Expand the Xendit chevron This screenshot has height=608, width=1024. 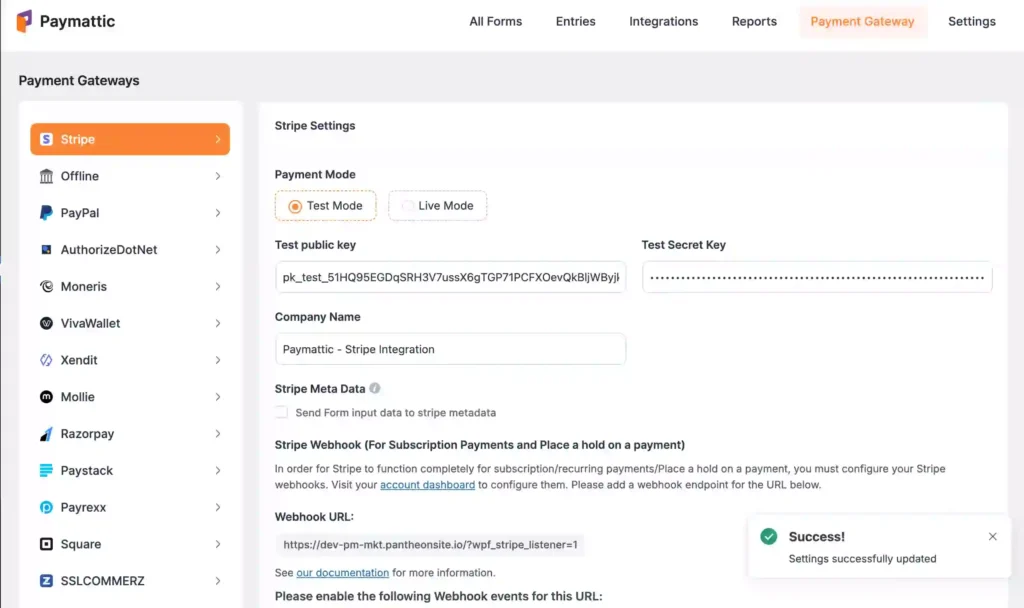[217, 360]
